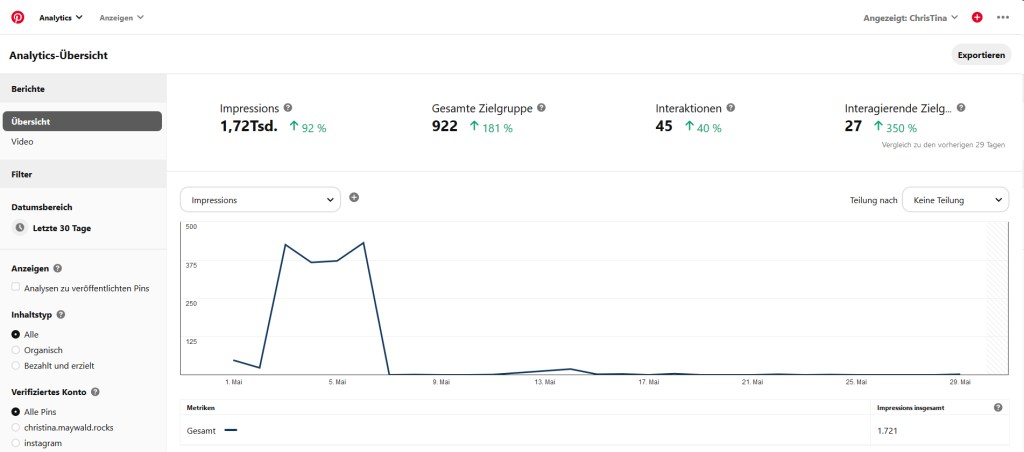Click the help icon next to Impressions
1024x452 pixels.
point(288,108)
